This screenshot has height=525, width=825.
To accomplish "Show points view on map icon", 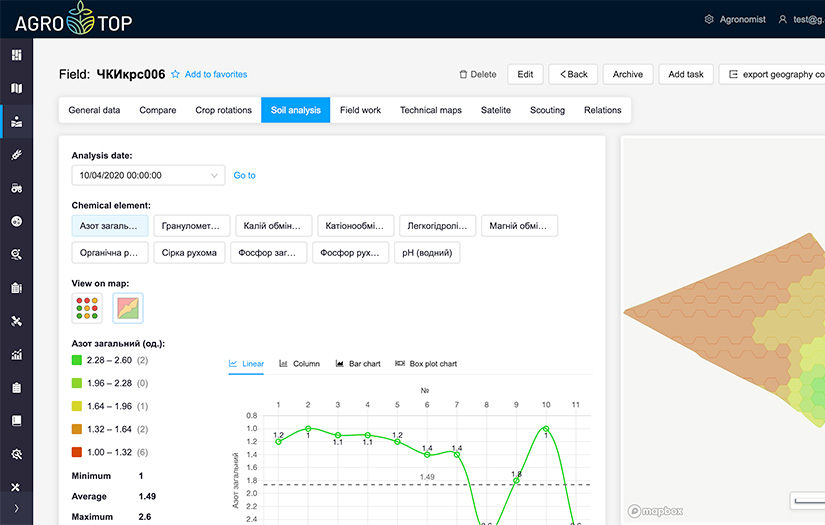I will 87,308.
